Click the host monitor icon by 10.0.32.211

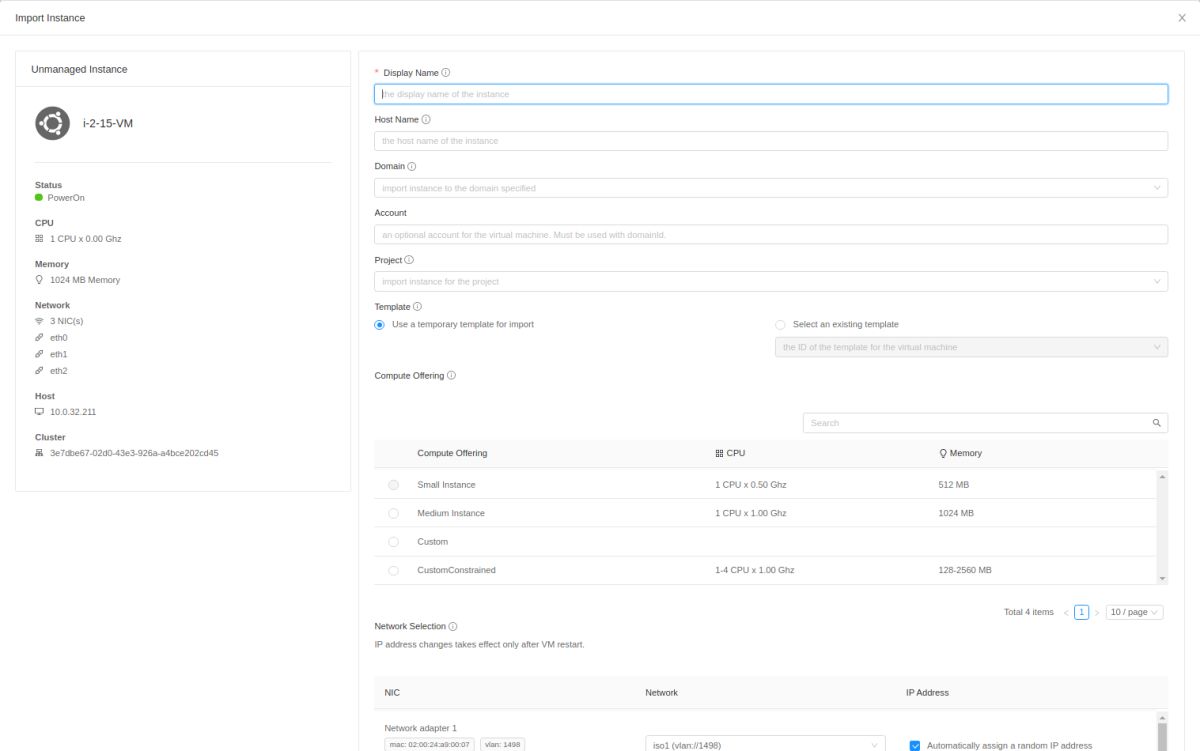click(39, 412)
